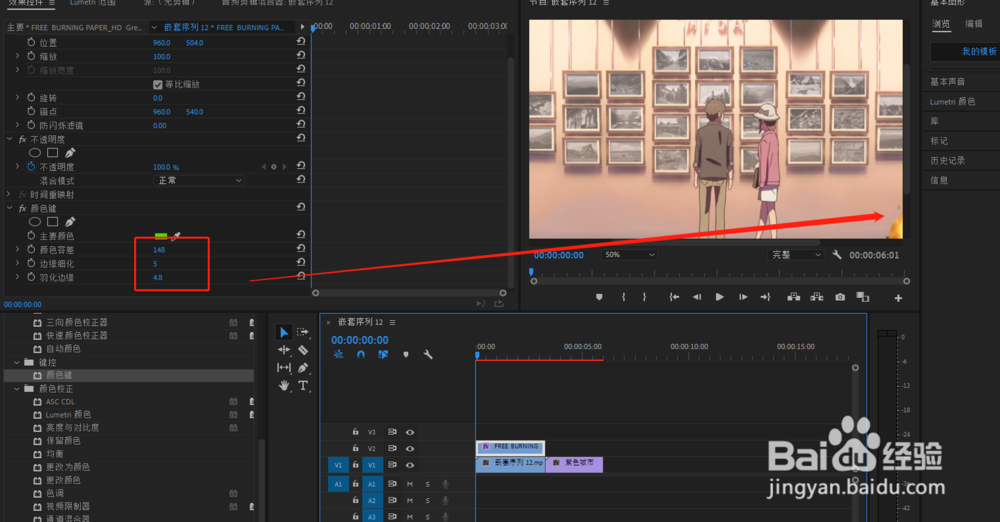Screen dimensions: 1000x522
Task: Toggle sync lock on V3
Action: [x=392, y=432]
